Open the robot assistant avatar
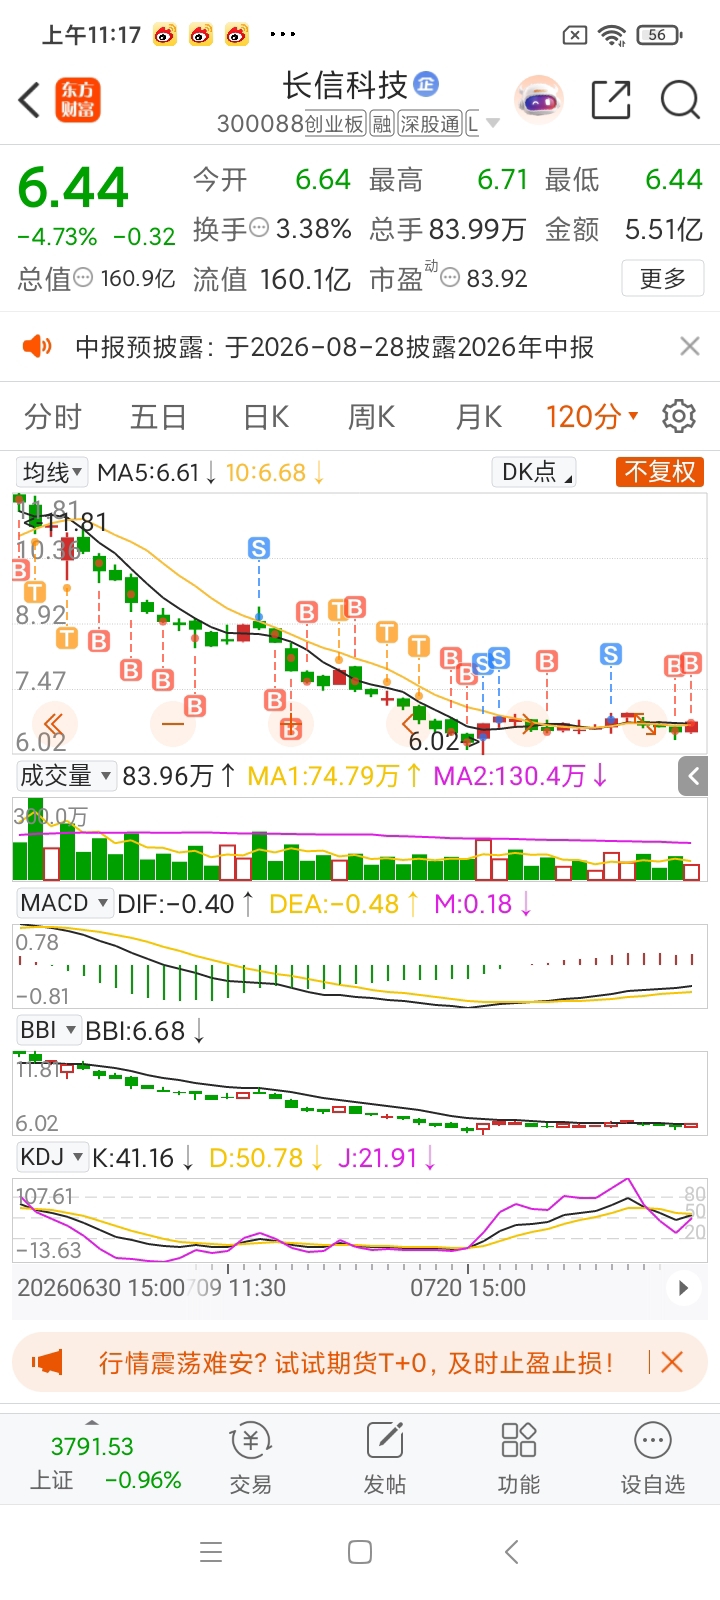720x1600 pixels. (x=539, y=99)
